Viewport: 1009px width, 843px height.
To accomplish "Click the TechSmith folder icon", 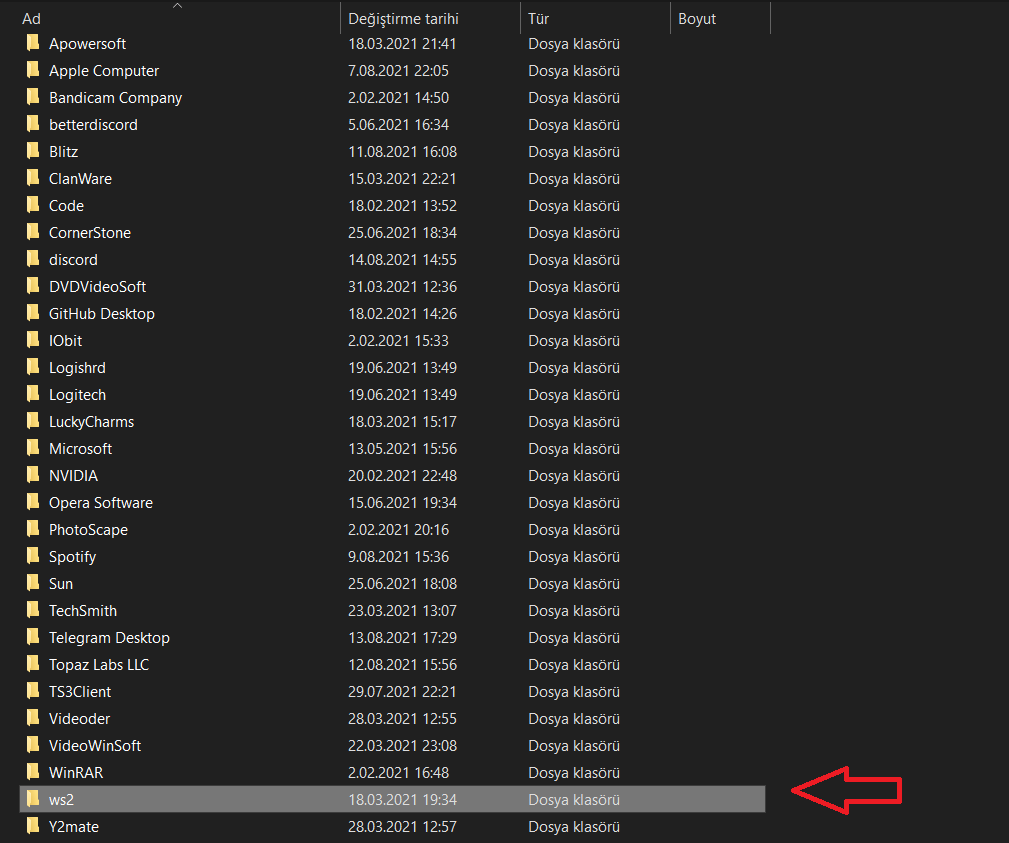I will coord(33,611).
